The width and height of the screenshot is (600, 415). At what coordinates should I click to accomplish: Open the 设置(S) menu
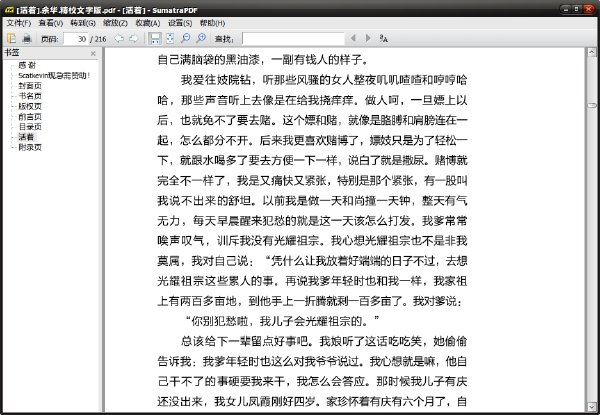(x=180, y=23)
